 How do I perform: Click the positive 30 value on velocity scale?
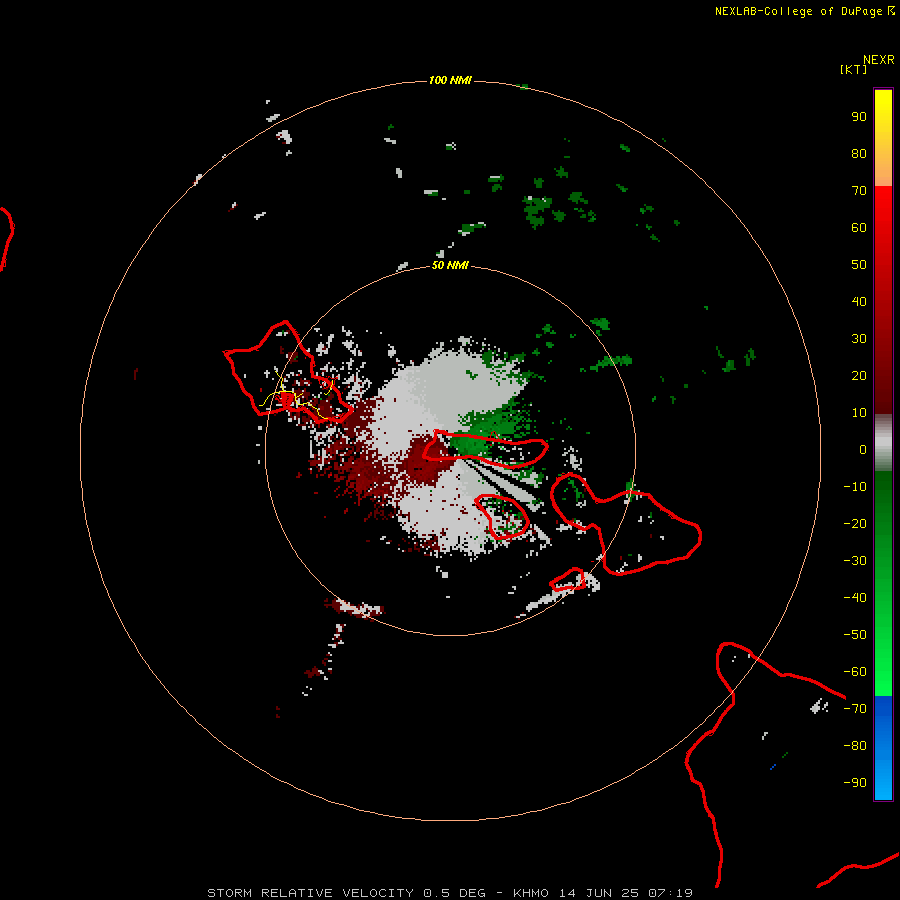(859, 339)
